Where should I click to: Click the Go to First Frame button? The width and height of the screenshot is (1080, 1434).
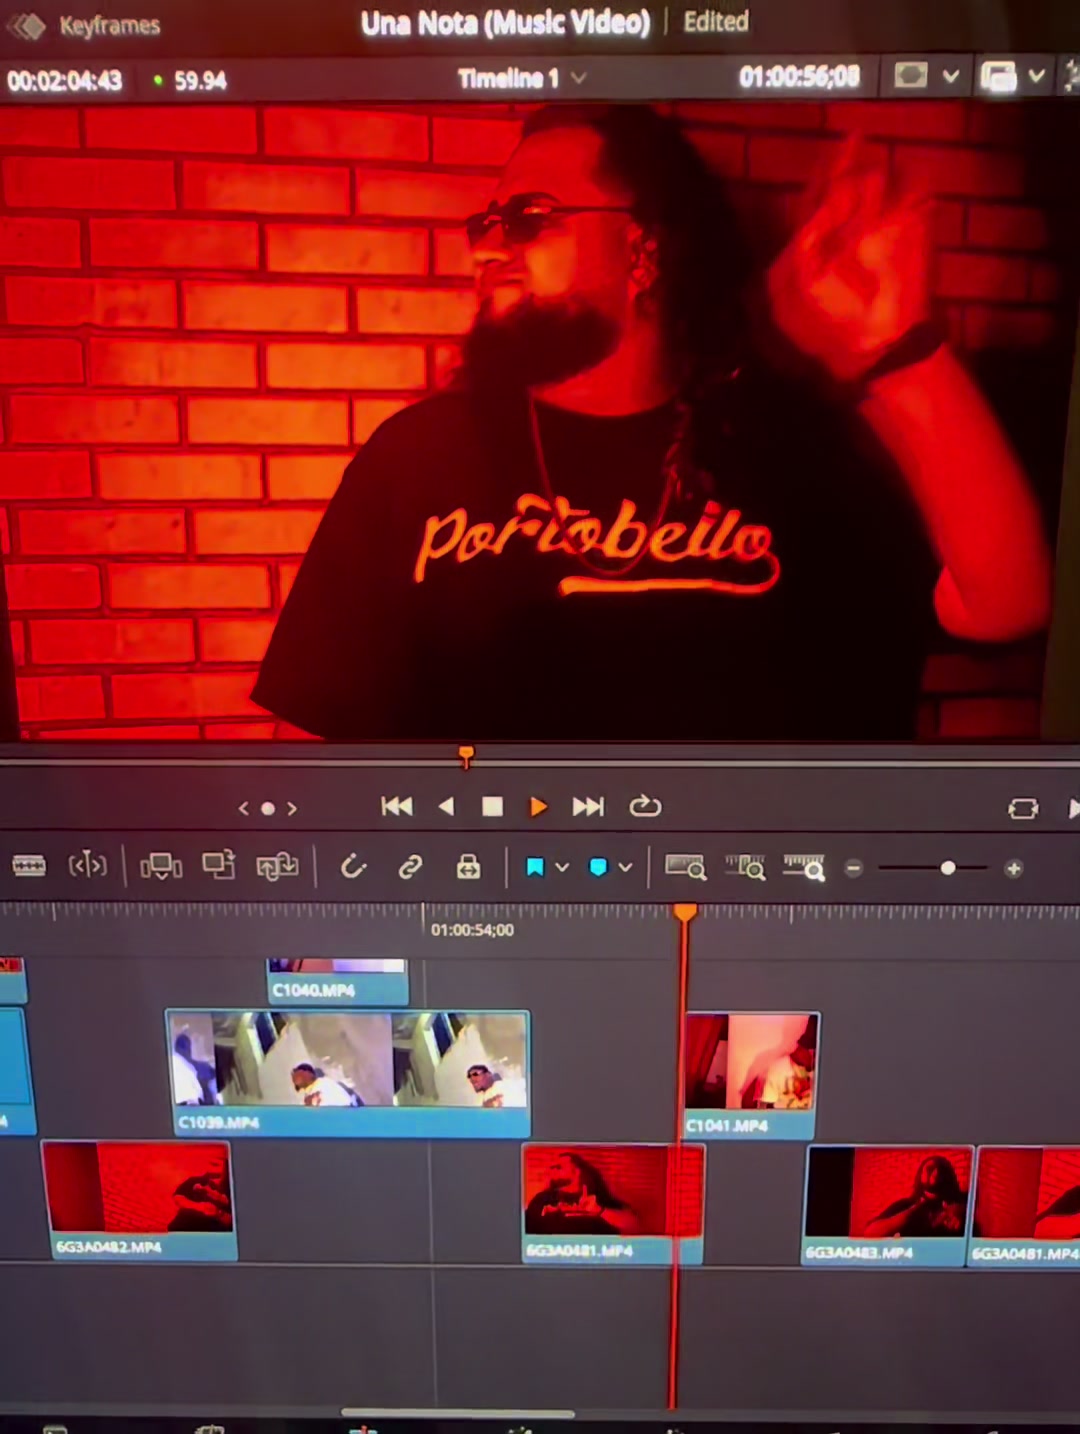tap(397, 806)
